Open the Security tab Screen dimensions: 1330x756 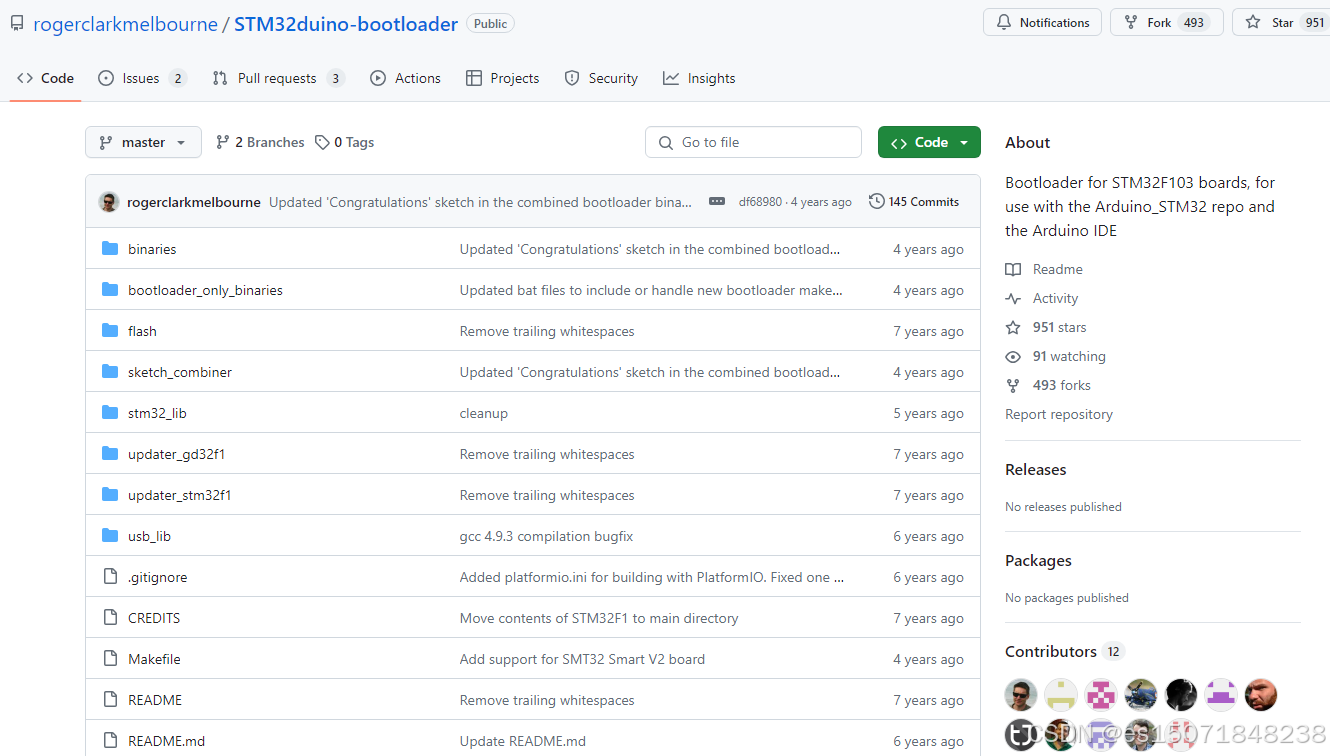pos(601,78)
